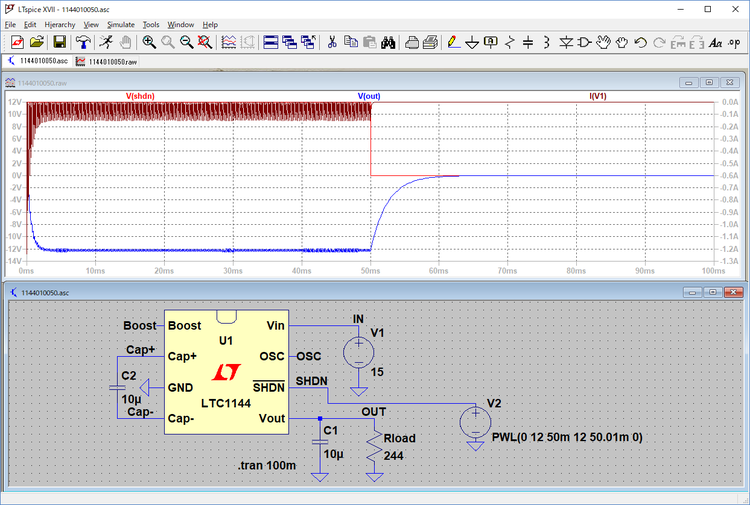750x505 pixels.
Task: Open the Hierarchy menu
Action: click(x=60, y=24)
